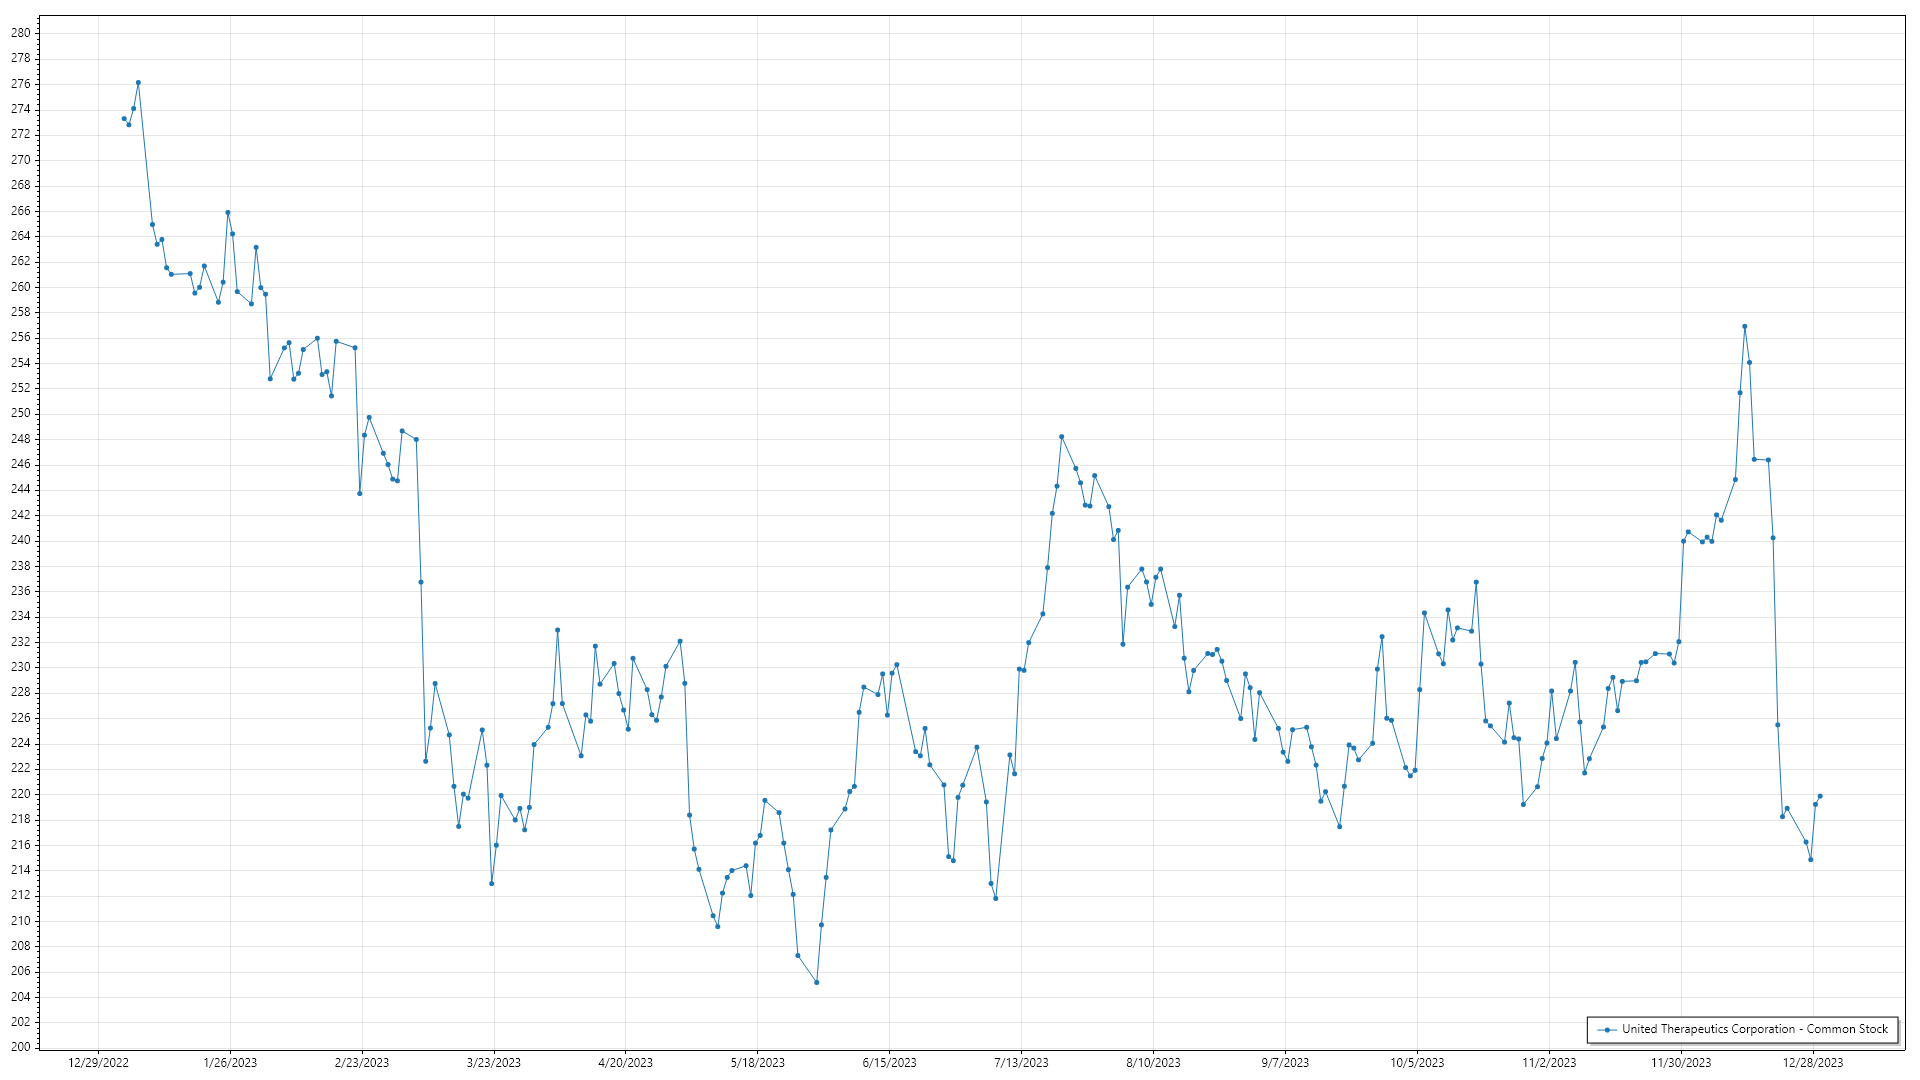This screenshot has height=1080, width=1920.
Task: Click the 12/28/2023 date axis label
Action: pos(1813,1063)
